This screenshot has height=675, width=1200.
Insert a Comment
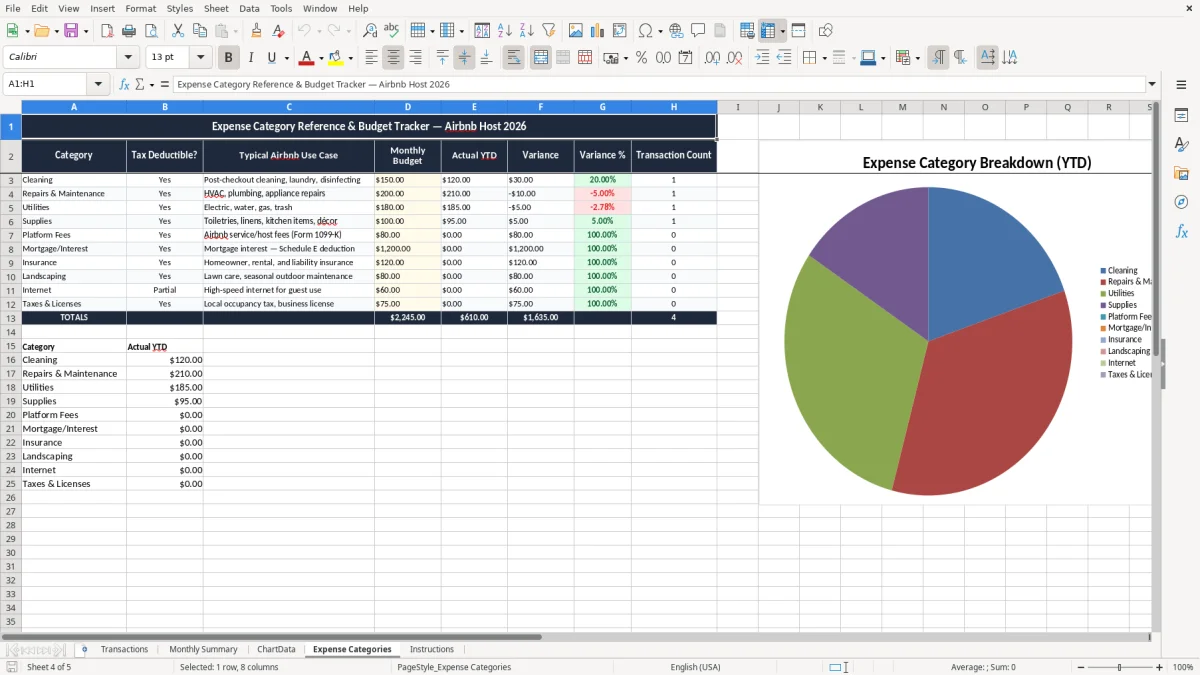[698, 31]
